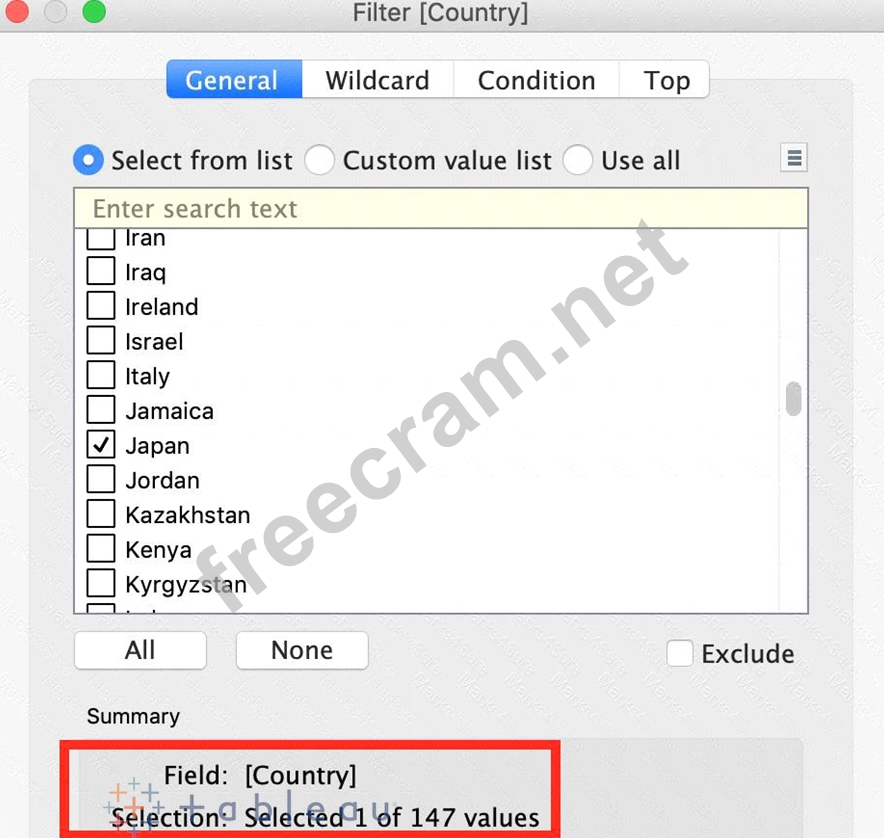This screenshot has width=884, height=838.
Task: Go to the General tab
Action: [x=233, y=80]
